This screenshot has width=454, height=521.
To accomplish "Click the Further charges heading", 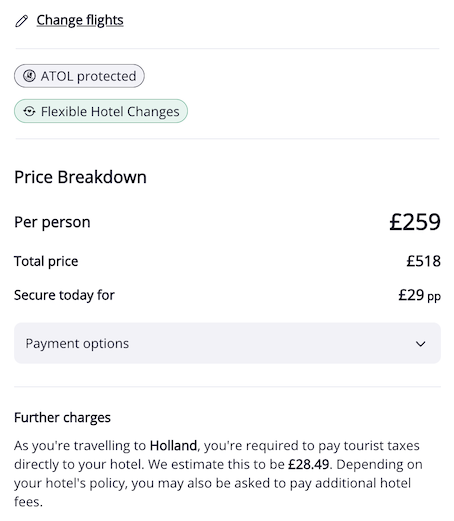I will [62, 418].
